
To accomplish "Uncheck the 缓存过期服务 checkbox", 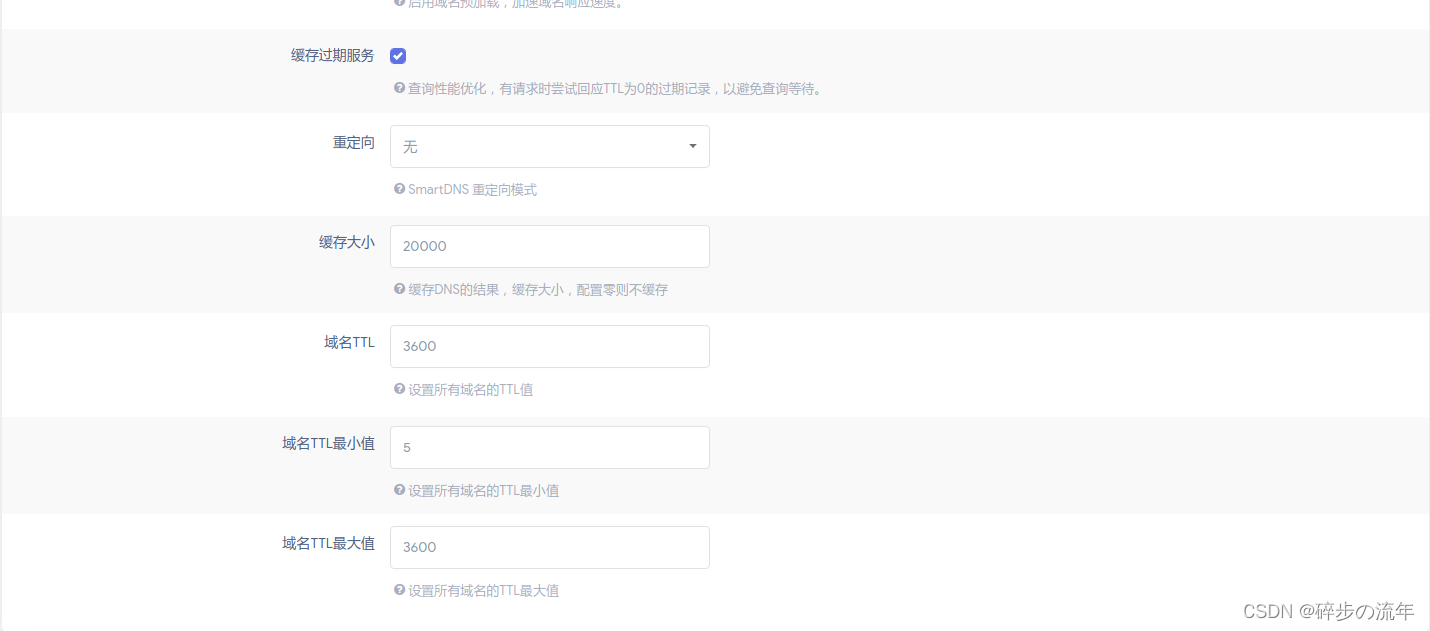I will tap(398, 56).
